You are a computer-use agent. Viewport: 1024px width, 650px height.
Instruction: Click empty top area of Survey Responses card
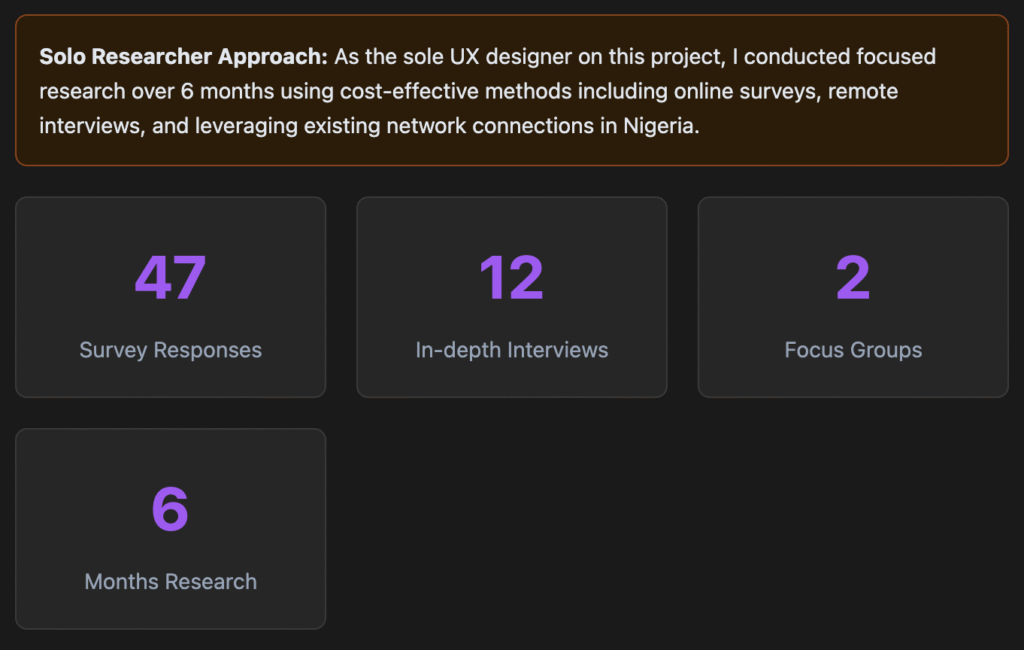tap(170, 218)
